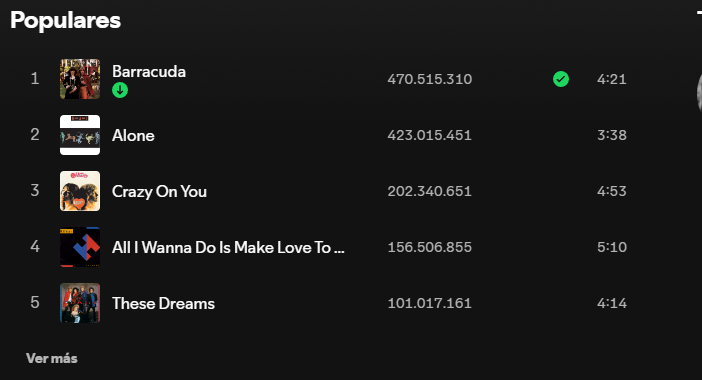Select the Crazy On You album artwork

tap(80, 191)
